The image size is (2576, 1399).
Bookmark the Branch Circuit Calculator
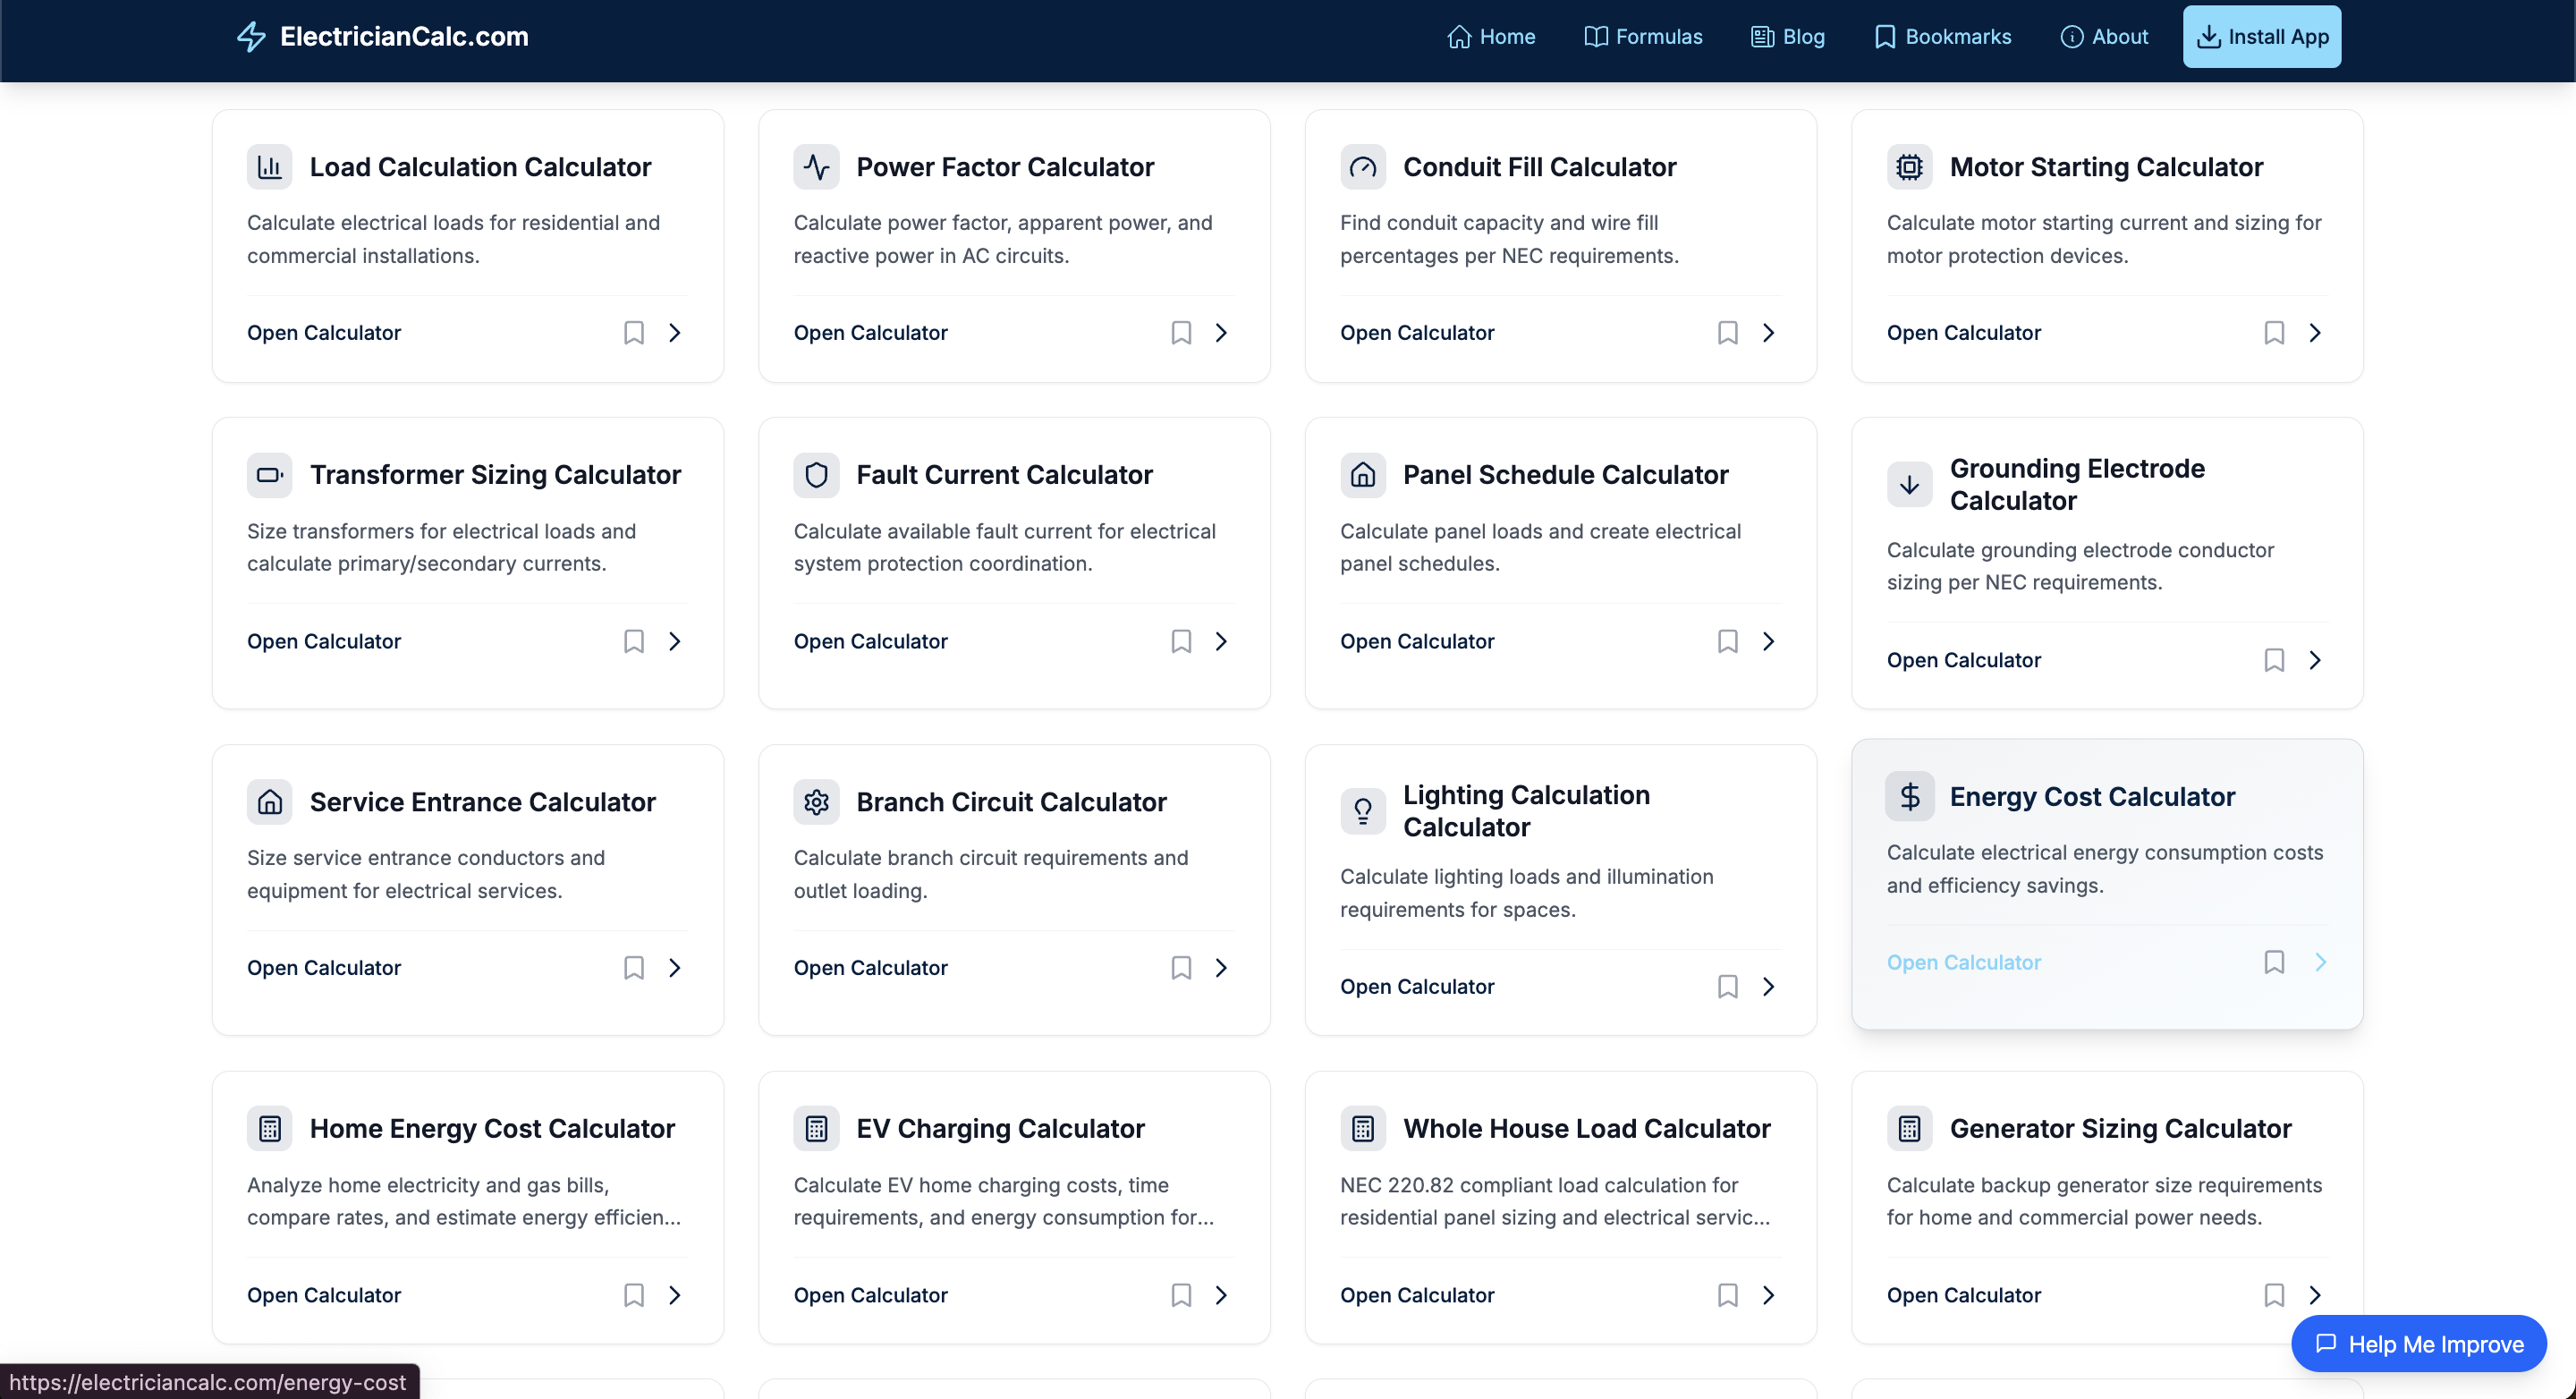pos(1181,968)
